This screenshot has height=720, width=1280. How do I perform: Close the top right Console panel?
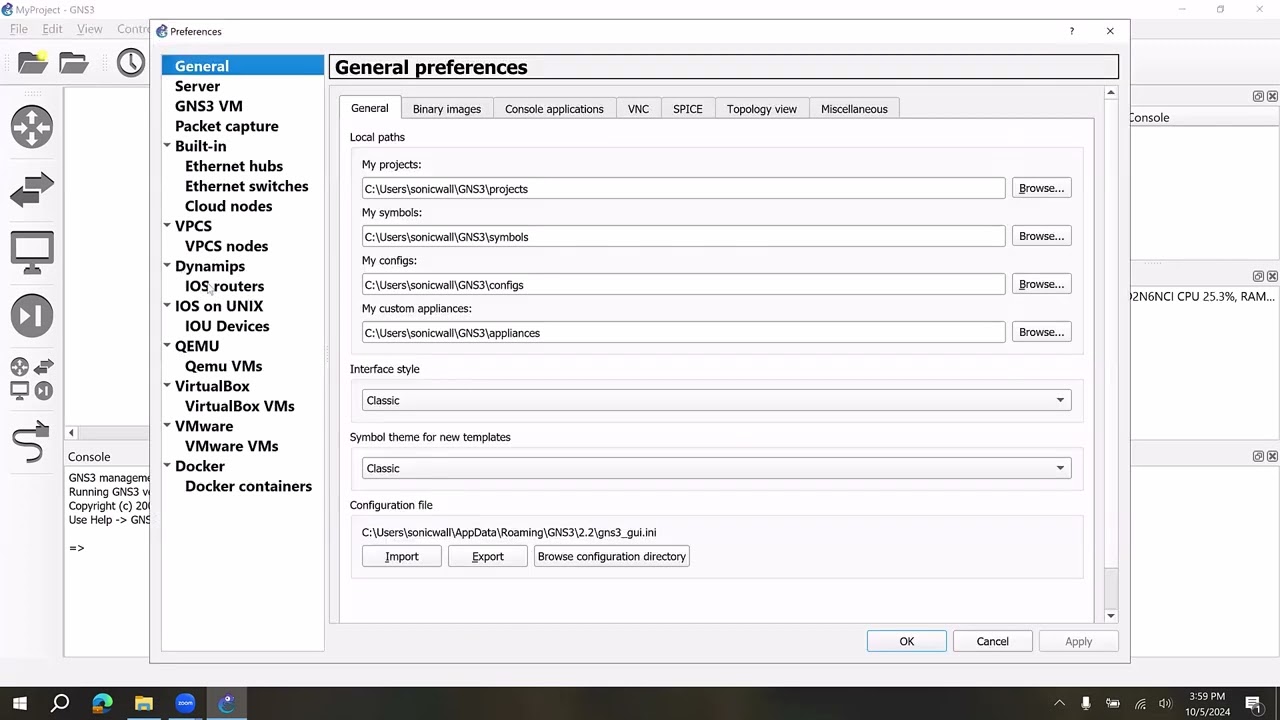pyautogui.click(x=1272, y=96)
